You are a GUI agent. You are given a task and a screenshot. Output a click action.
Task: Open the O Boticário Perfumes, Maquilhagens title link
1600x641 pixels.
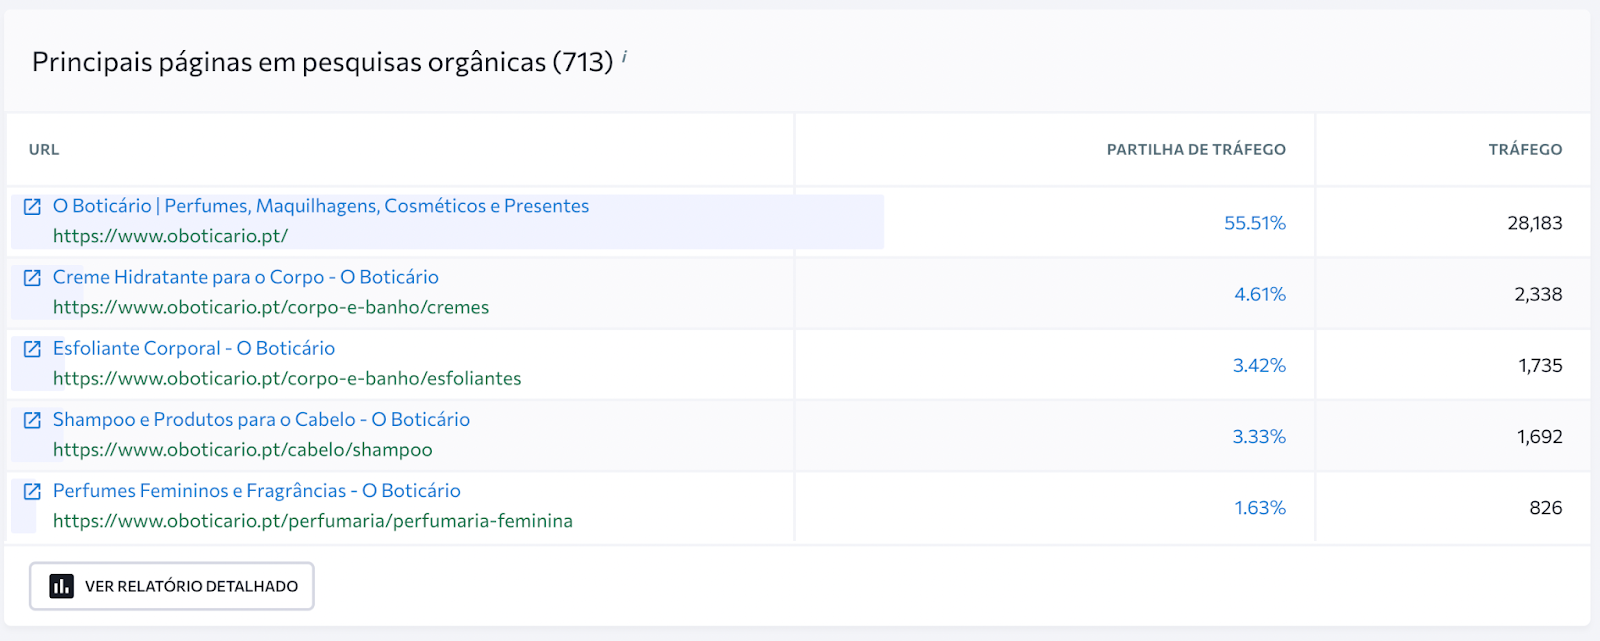[x=321, y=206]
